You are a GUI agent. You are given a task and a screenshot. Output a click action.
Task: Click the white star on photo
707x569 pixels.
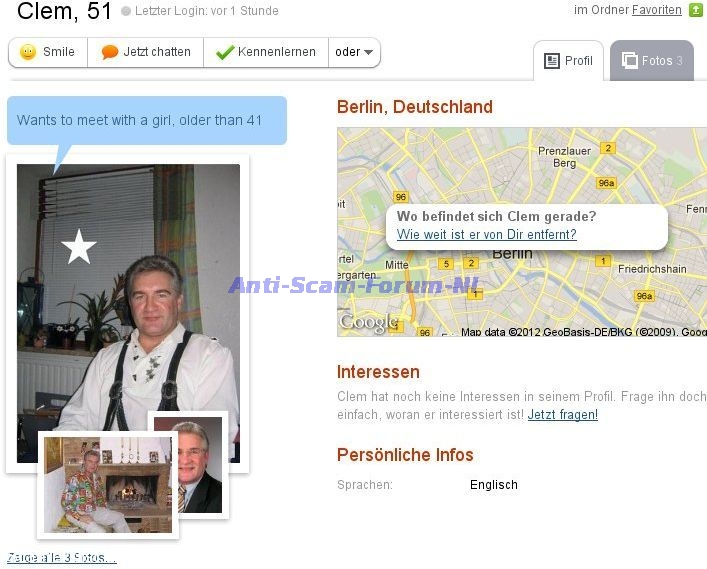pos(79,247)
